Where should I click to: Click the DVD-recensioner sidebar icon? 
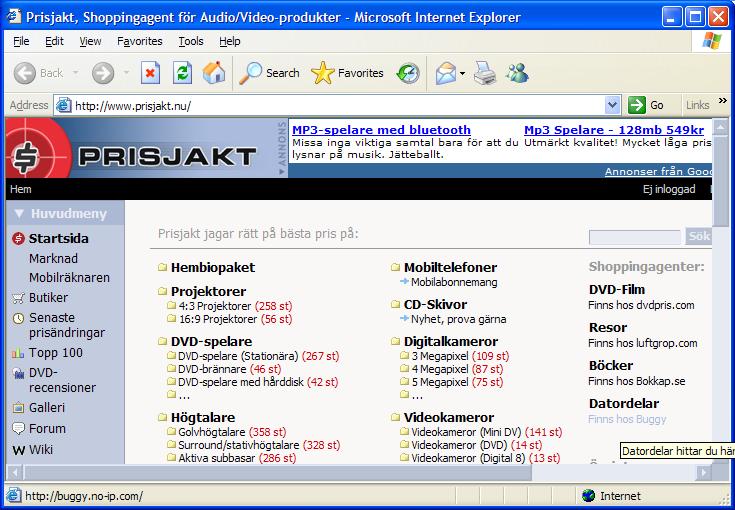click(18, 374)
